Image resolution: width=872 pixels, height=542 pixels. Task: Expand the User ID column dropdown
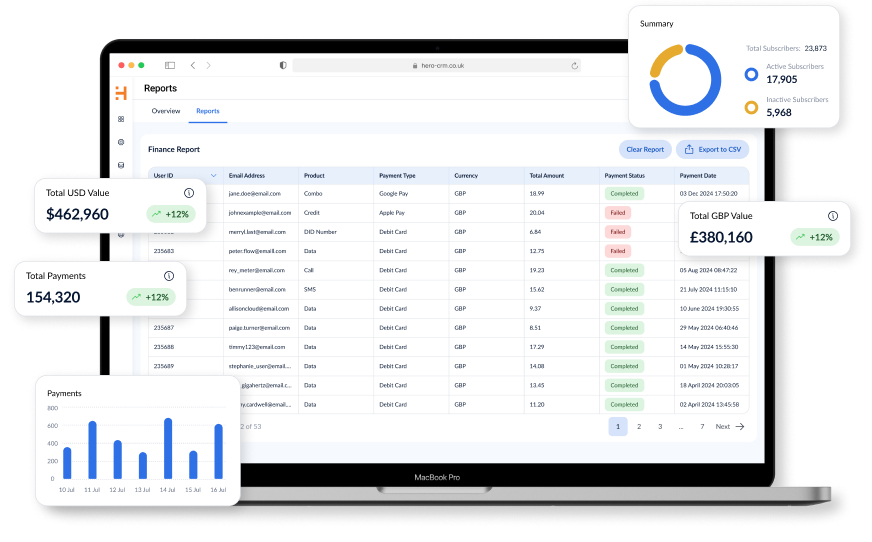click(213, 175)
